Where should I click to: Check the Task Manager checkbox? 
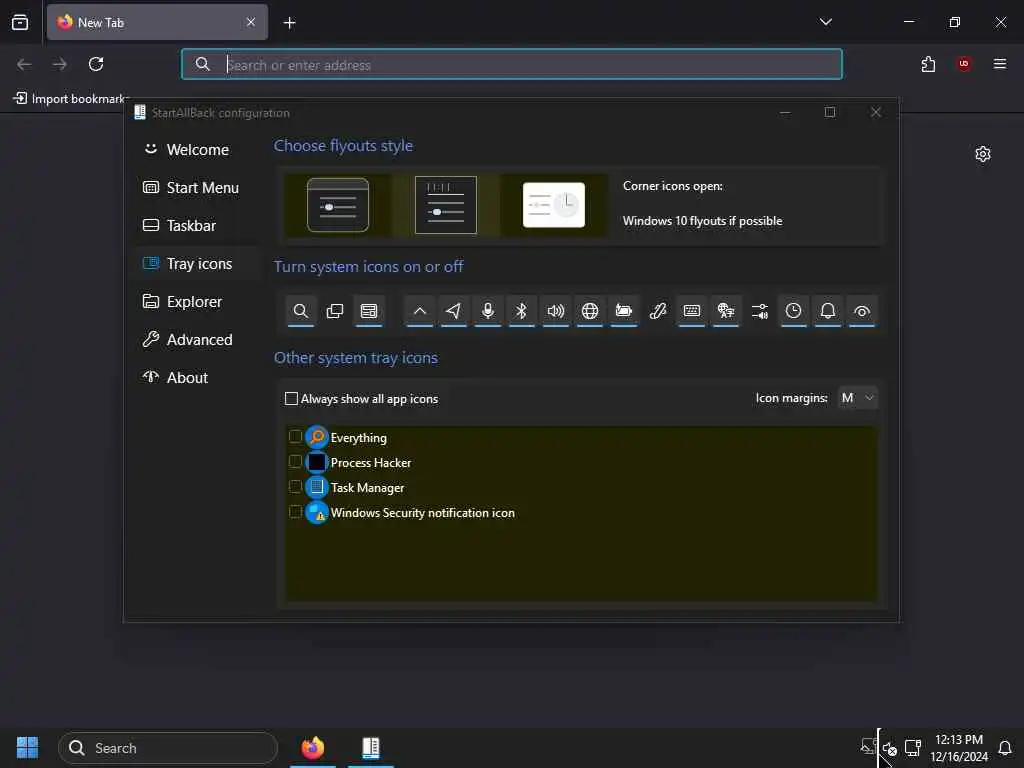[x=295, y=487]
